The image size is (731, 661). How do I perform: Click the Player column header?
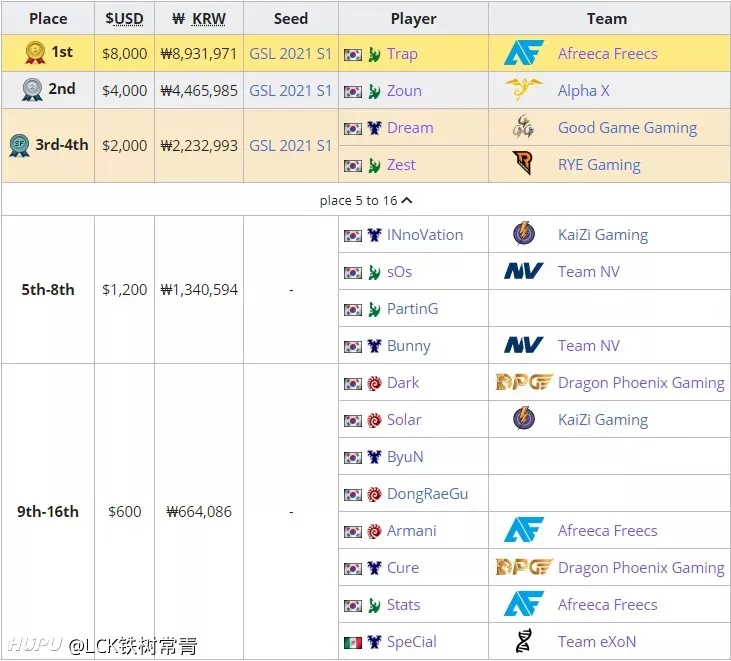coord(414,18)
